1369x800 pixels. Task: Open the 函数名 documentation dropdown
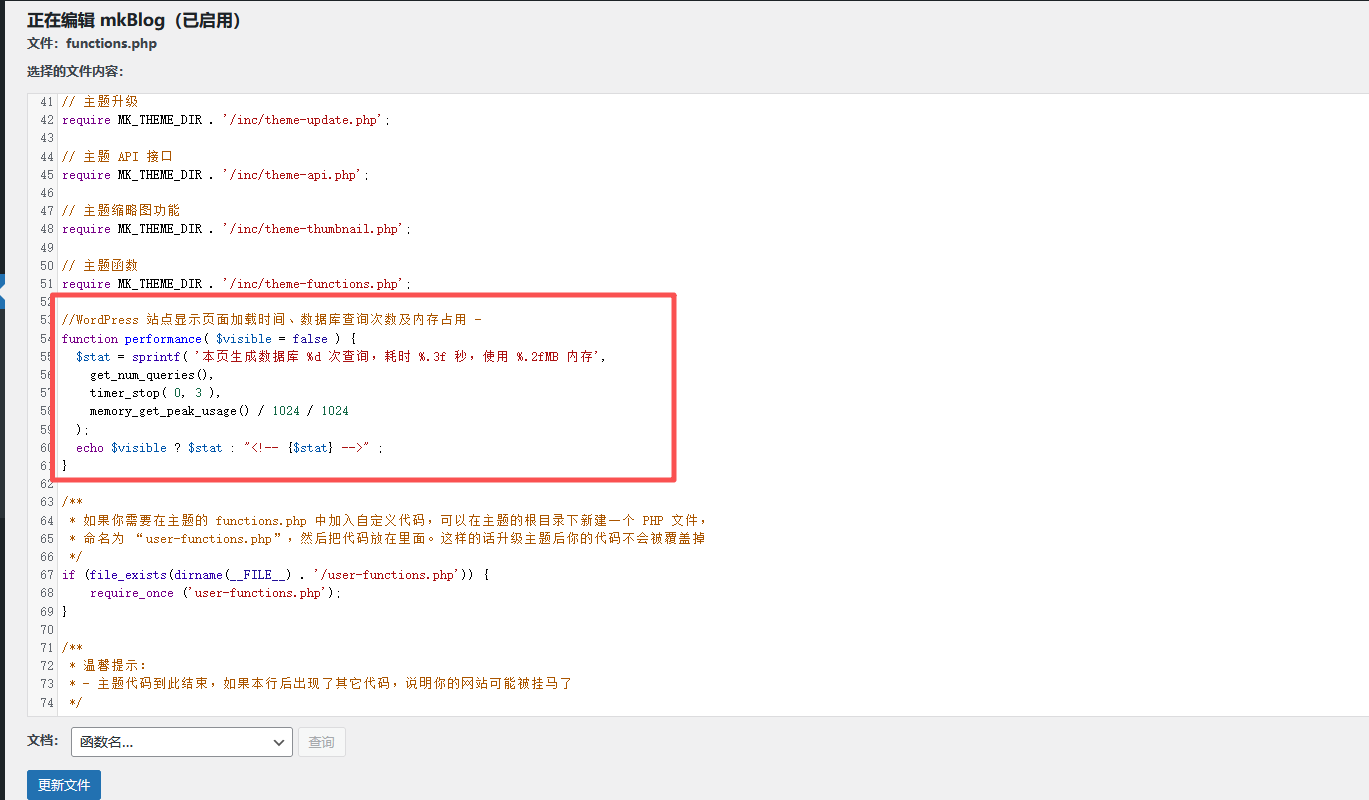pyautogui.click(x=170, y=742)
